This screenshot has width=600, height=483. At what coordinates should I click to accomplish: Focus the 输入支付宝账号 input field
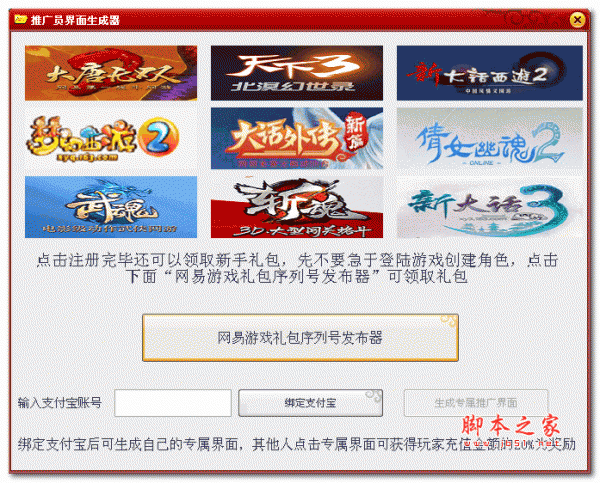click(173, 403)
